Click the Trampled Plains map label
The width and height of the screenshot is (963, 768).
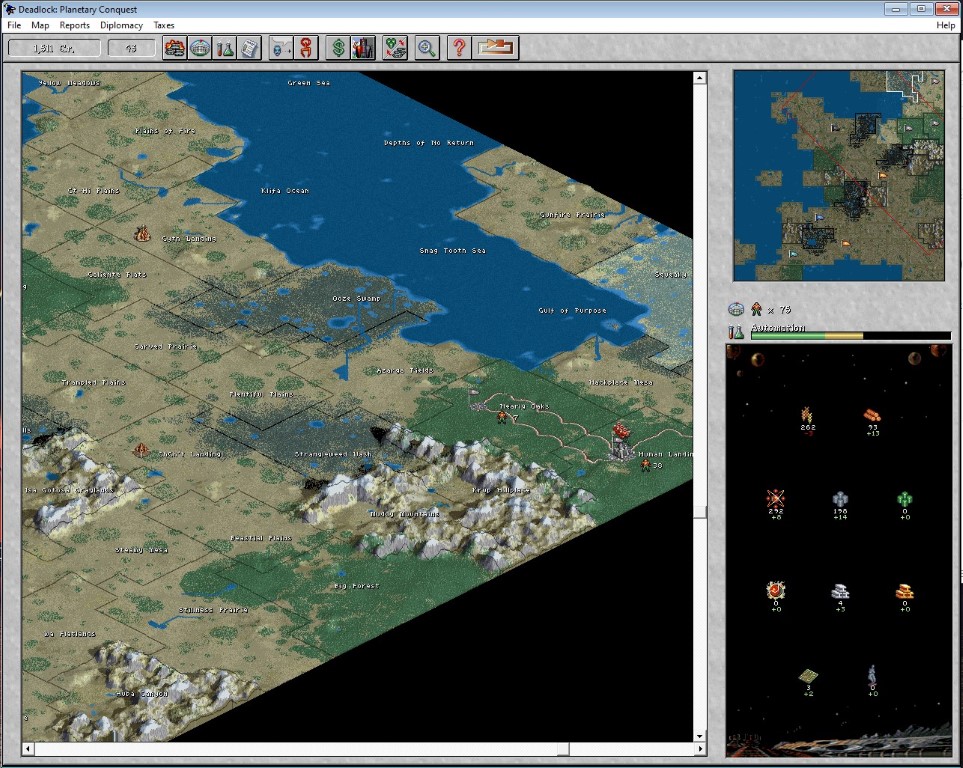click(x=93, y=382)
